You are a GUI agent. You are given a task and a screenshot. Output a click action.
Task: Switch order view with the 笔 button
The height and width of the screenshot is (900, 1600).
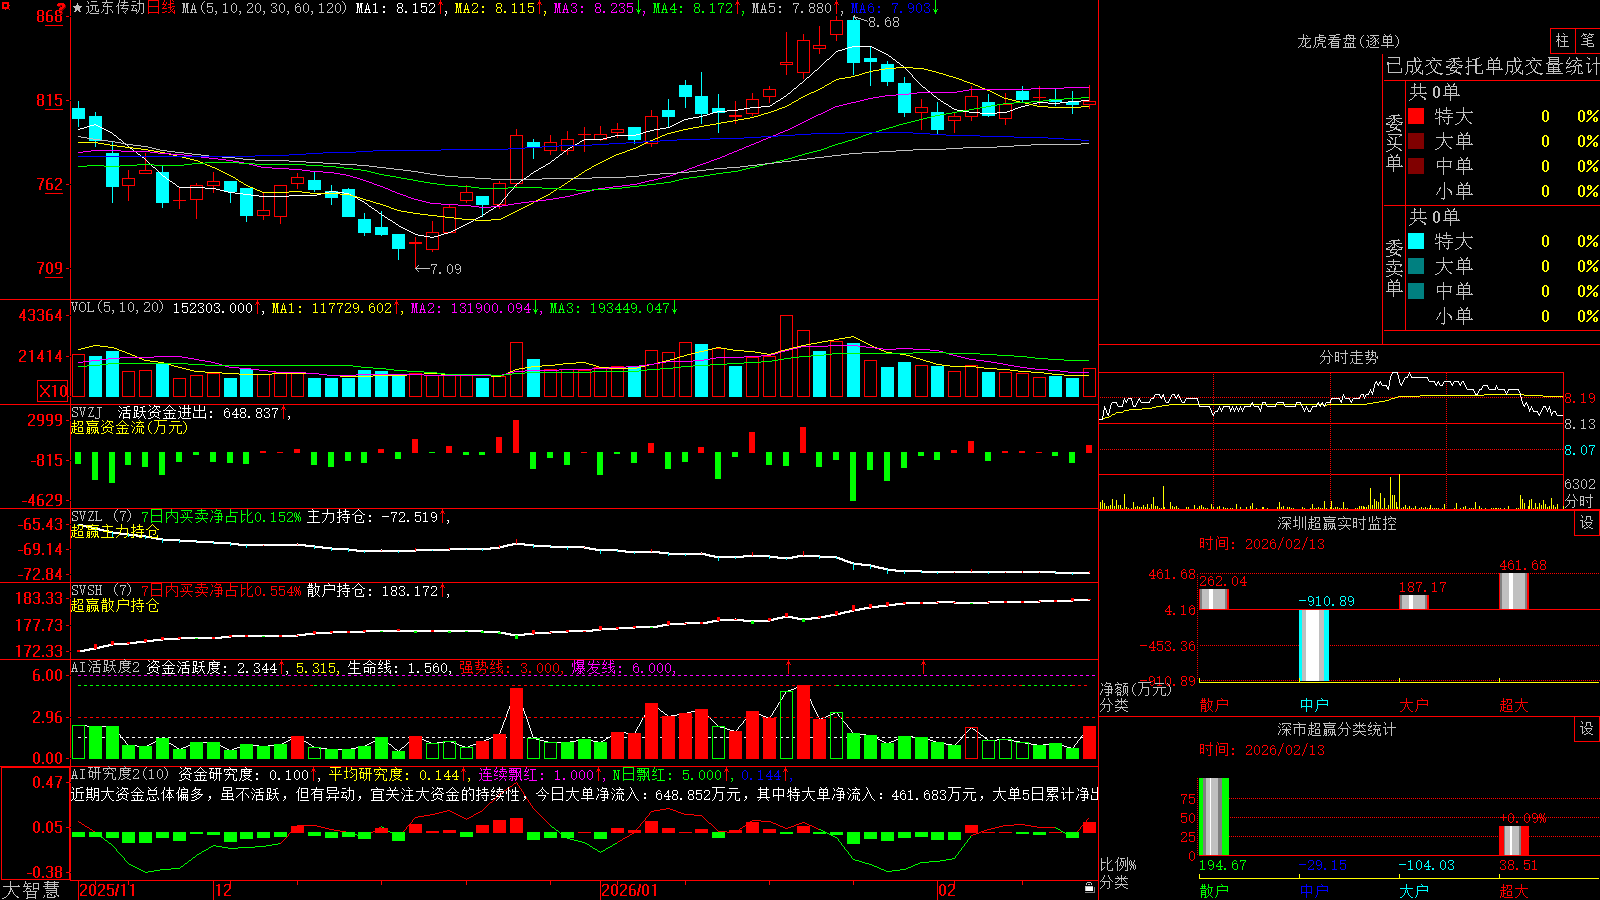[1587, 41]
